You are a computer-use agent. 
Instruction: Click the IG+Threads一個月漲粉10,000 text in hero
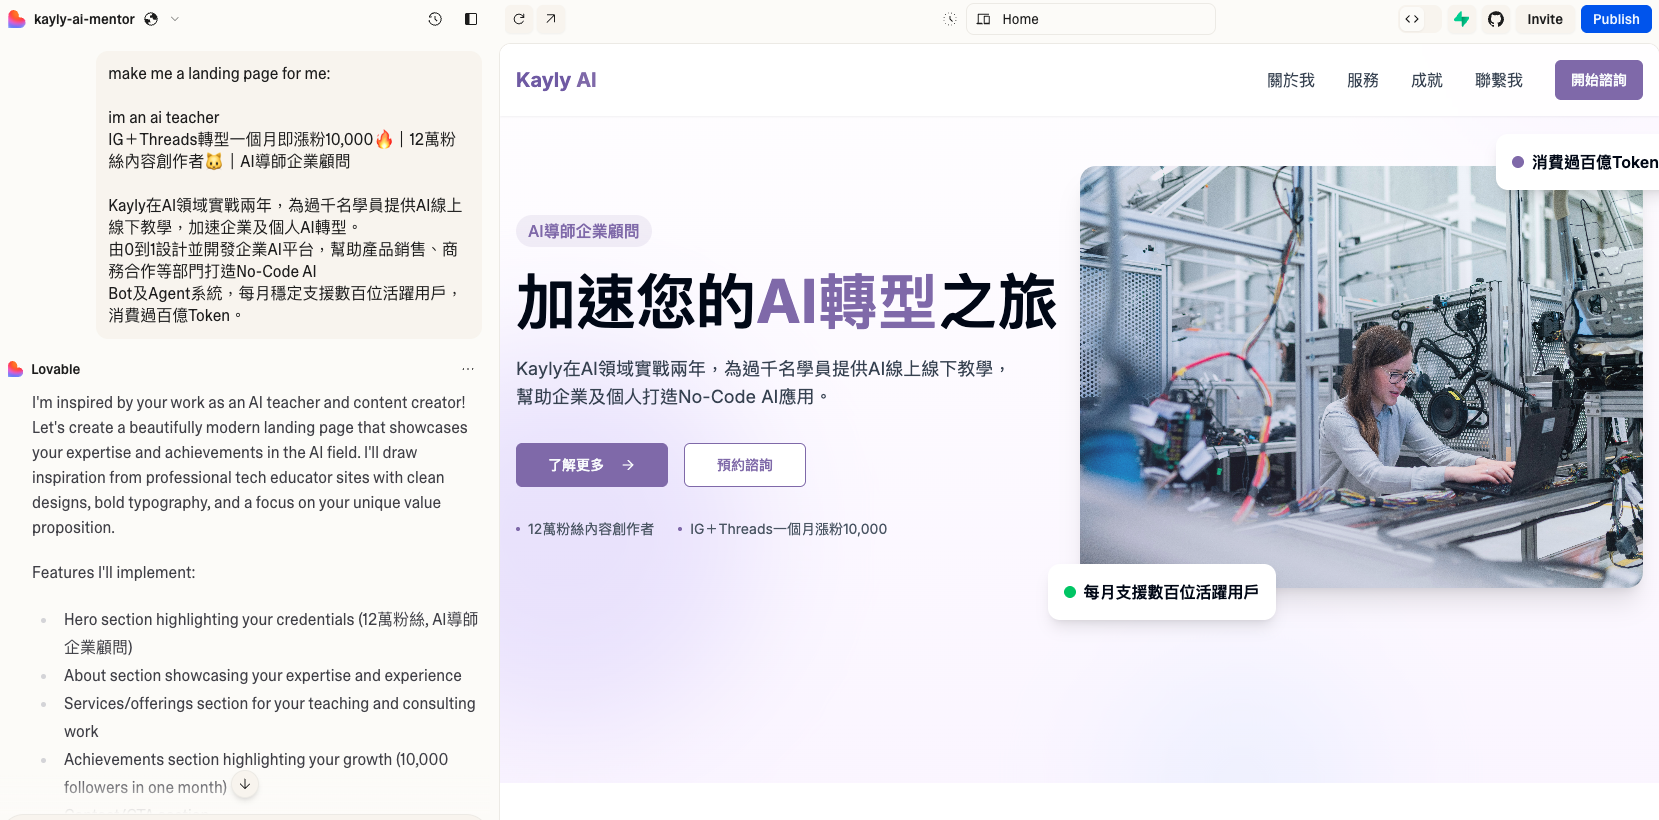pyautogui.click(x=788, y=529)
